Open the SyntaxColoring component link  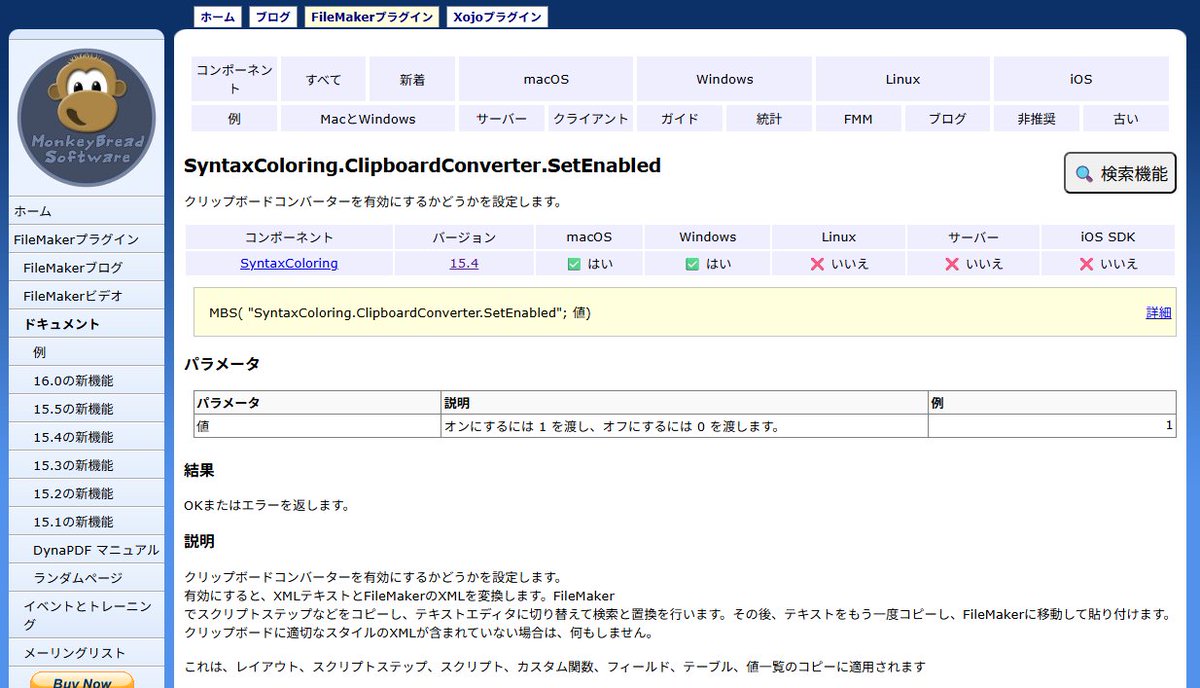(289, 264)
